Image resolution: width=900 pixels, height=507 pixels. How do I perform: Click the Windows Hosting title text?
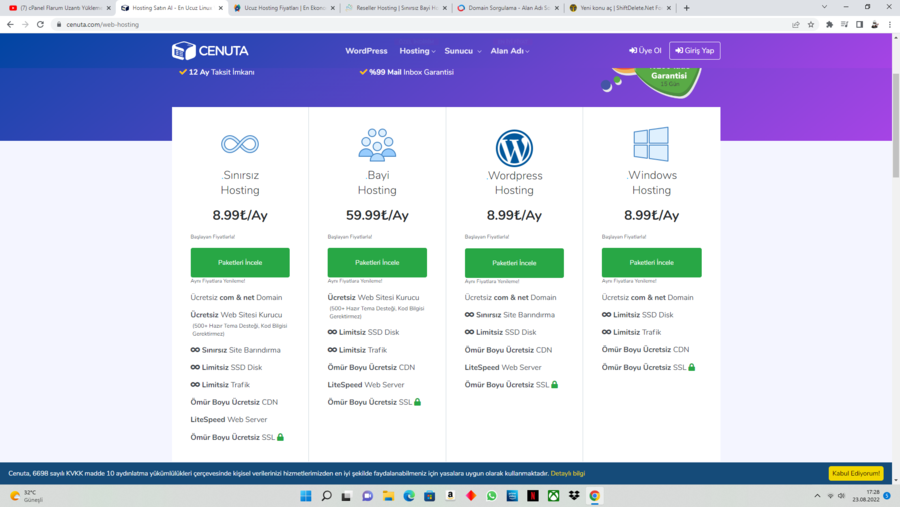pos(651,183)
